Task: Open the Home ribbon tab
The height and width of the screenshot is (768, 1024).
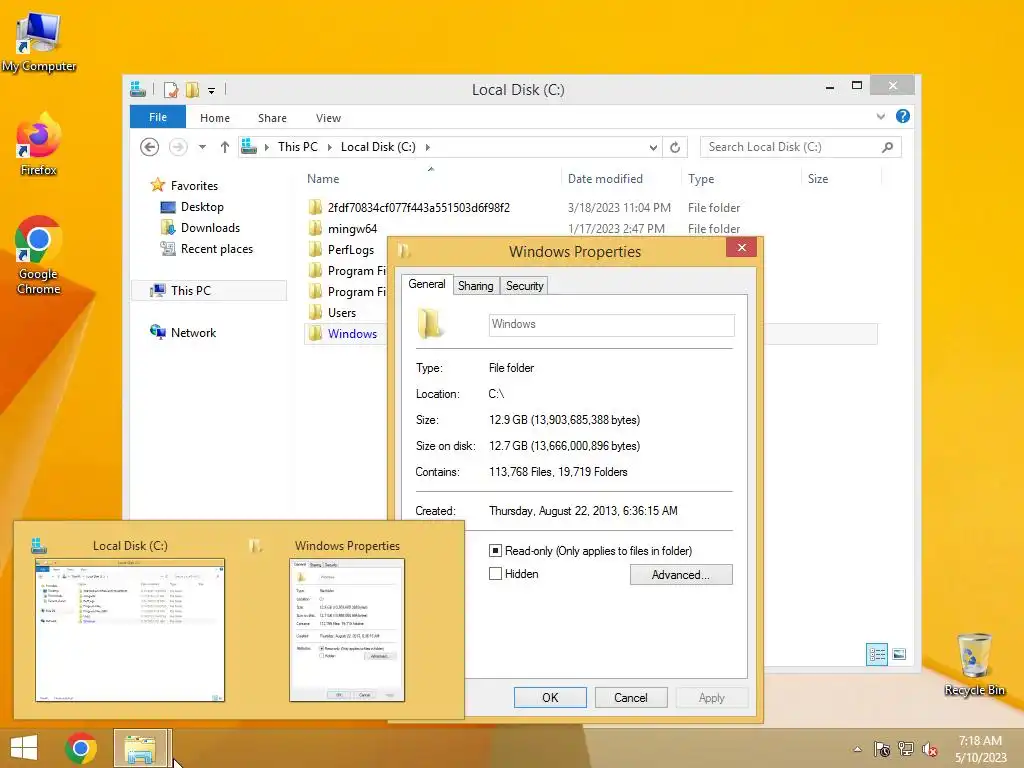Action: tap(215, 118)
